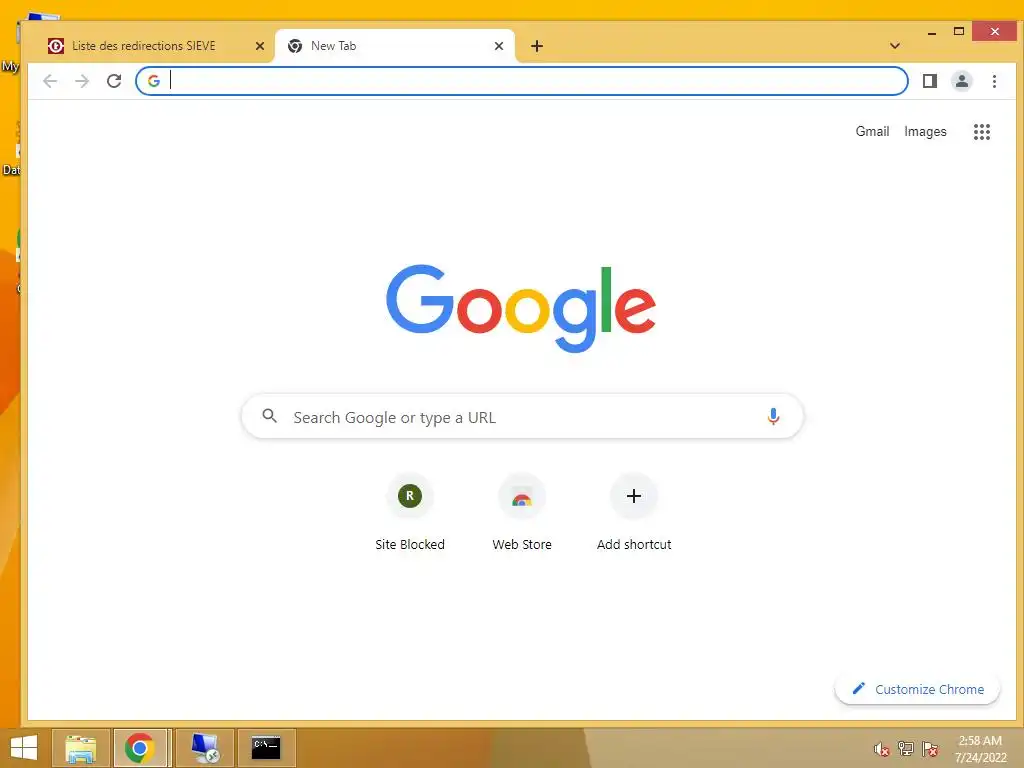
Task: Open the Google apps grid
Action: click(x=982, y=132)
